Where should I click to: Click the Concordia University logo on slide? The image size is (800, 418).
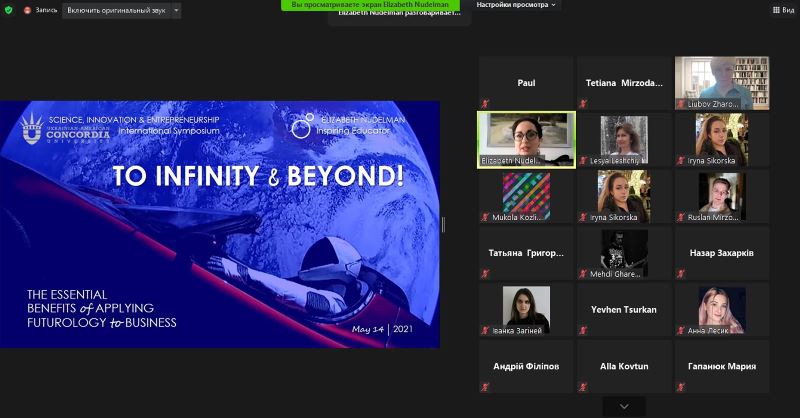66,129
